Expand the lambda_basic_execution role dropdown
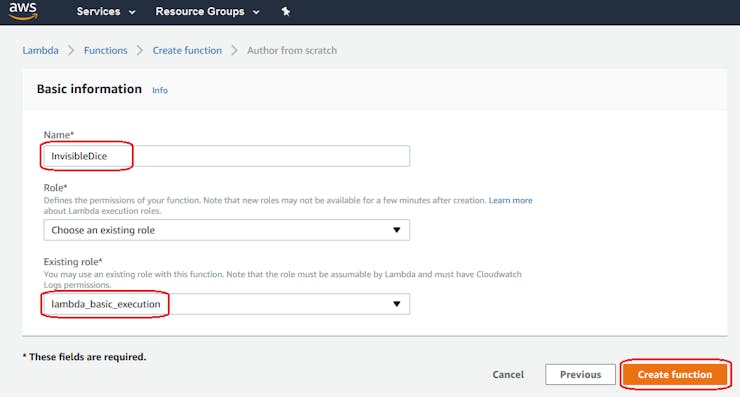 click(227, 304)
